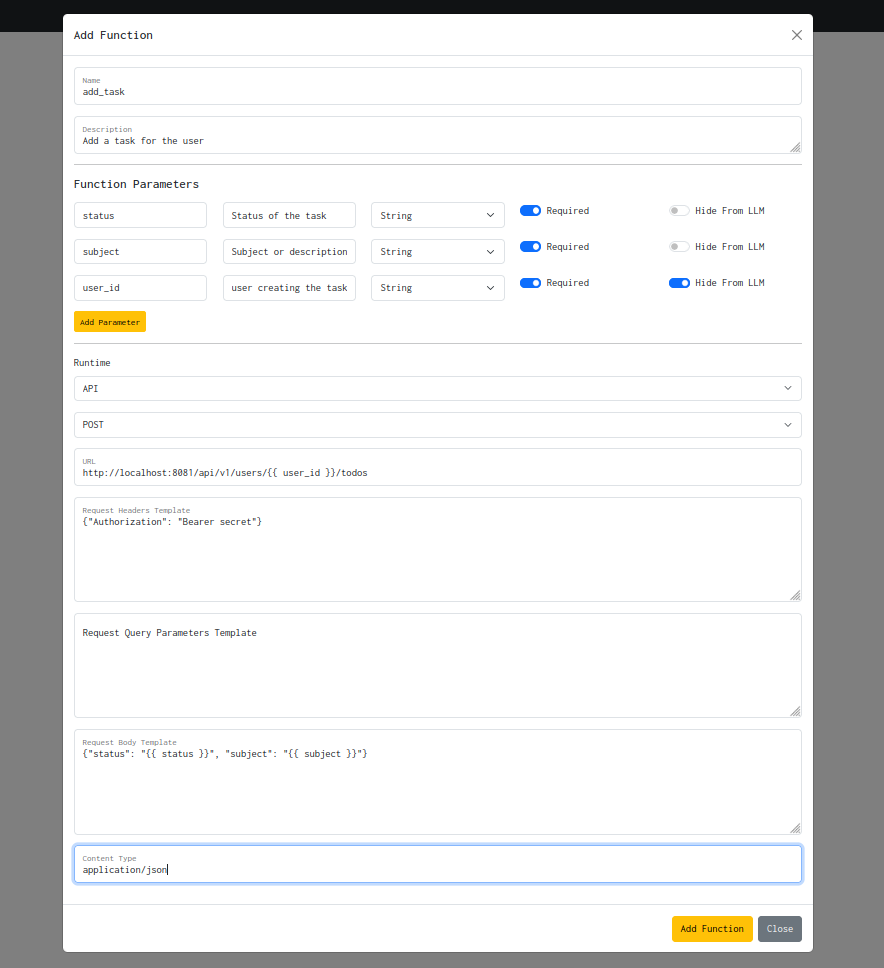Enable Hide From LLM for subject parameter
Screen dimensions: 884x968
679,246
